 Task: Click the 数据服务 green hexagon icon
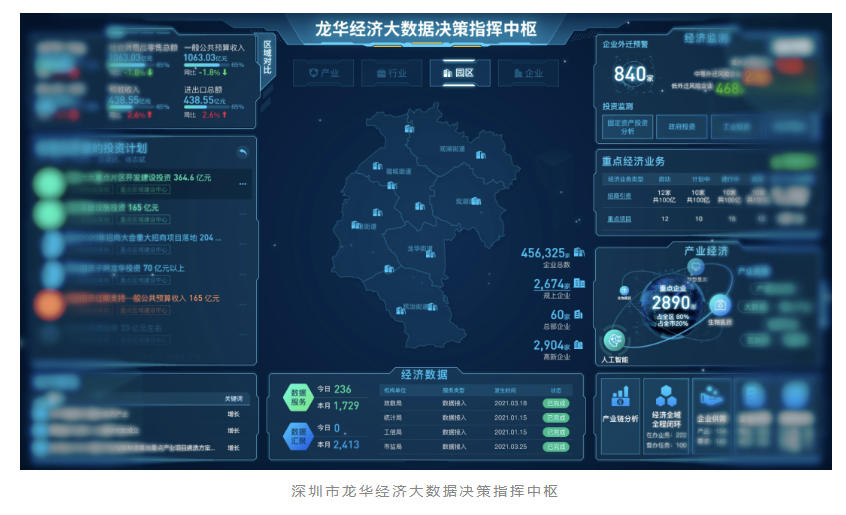(x=298, y=395)
